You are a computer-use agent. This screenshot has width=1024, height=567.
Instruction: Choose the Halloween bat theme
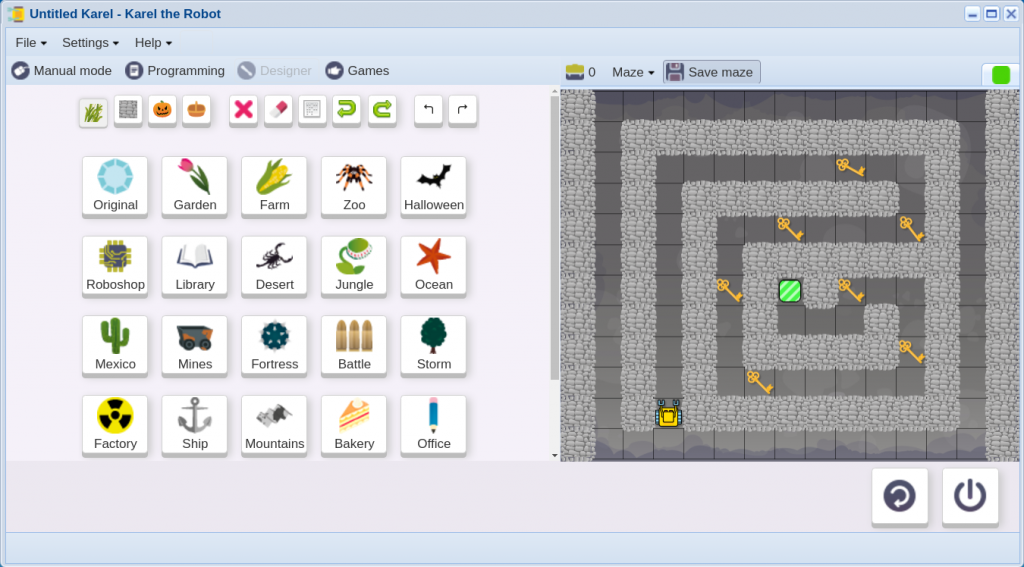point(434,186)
